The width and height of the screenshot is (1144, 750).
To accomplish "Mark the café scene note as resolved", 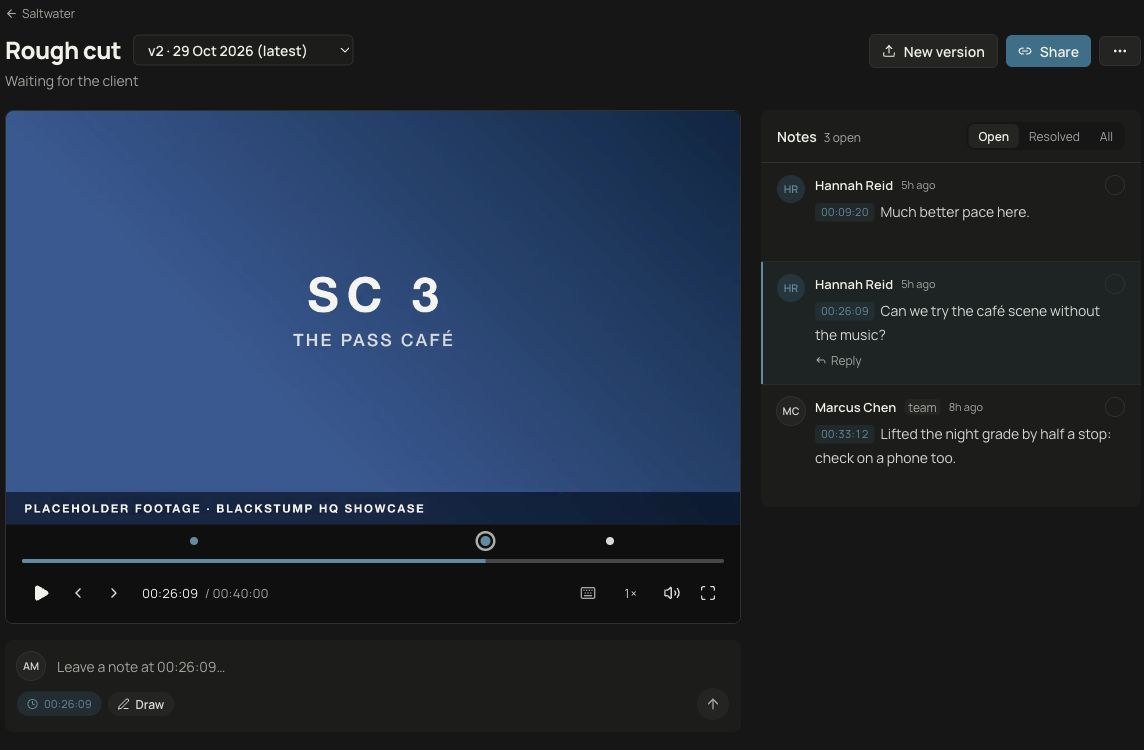I will (x=1114, y=285).
